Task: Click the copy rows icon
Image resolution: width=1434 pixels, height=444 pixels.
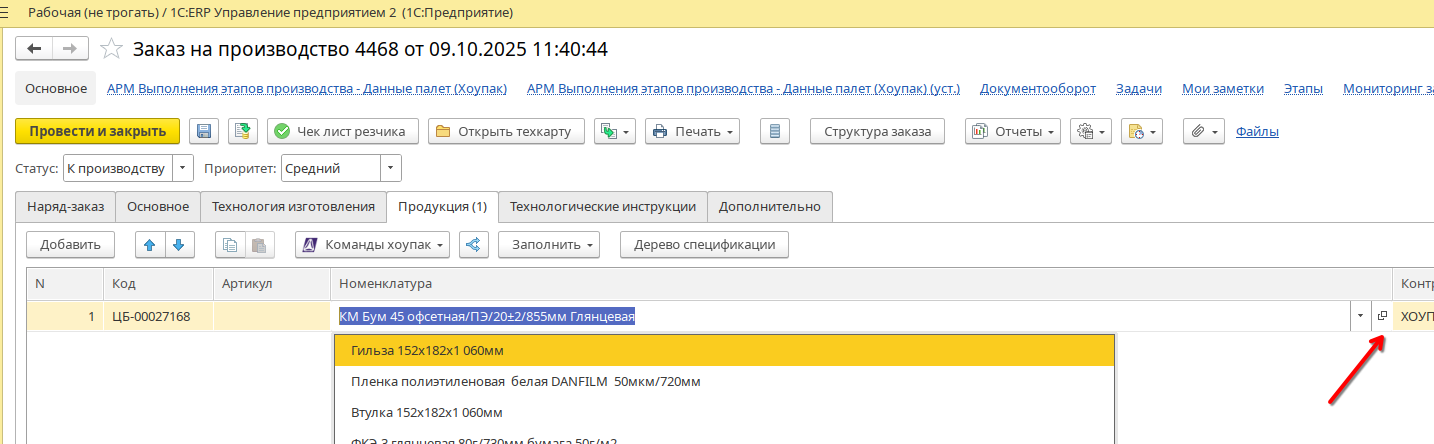Action: [x=230, y=245]
